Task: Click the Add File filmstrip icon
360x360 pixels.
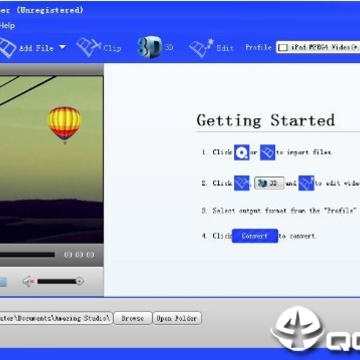Action: coord(7,48)
